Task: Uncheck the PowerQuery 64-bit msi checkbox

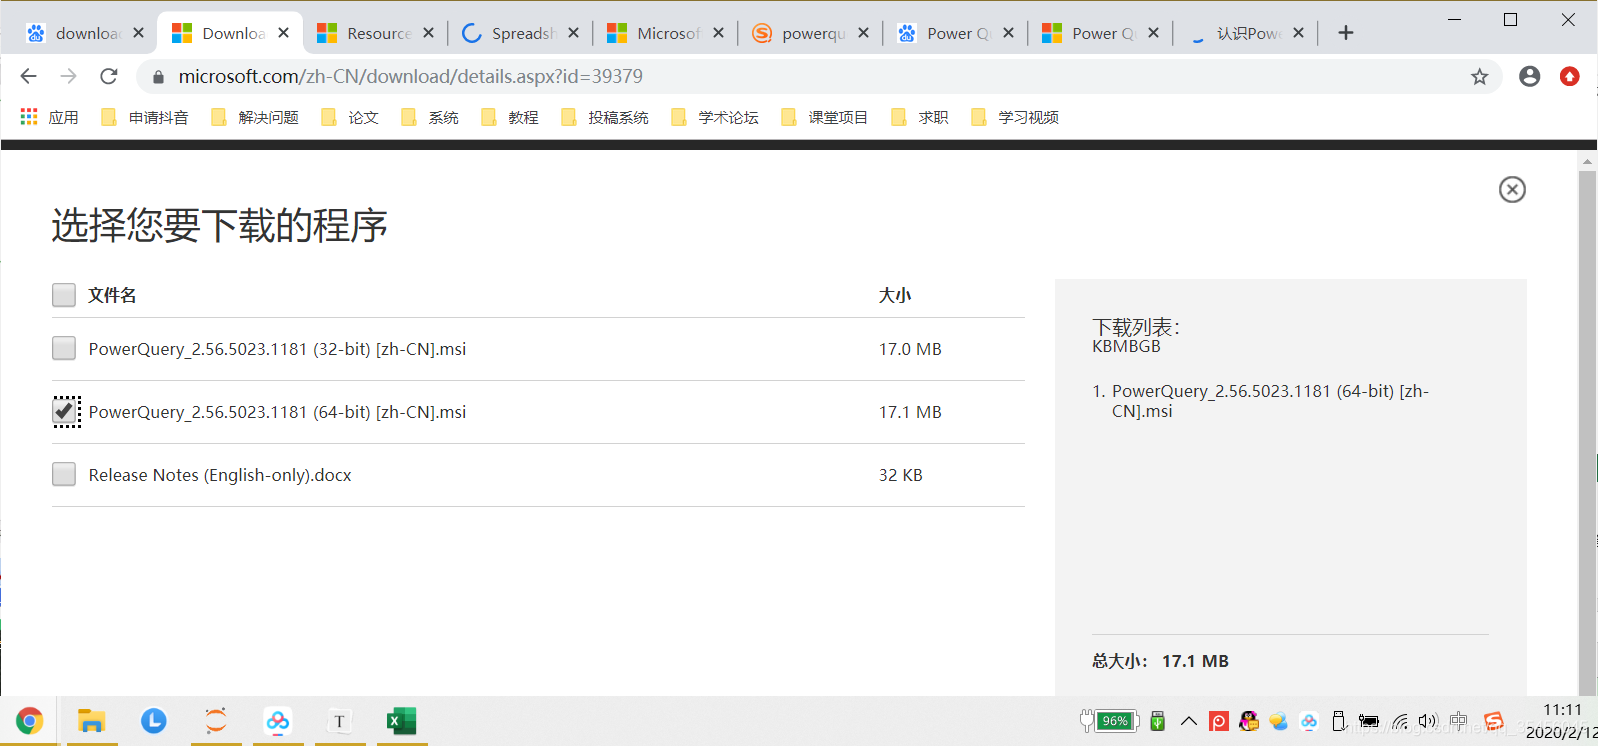Action: pyautogui.click(x=65, y=411)
